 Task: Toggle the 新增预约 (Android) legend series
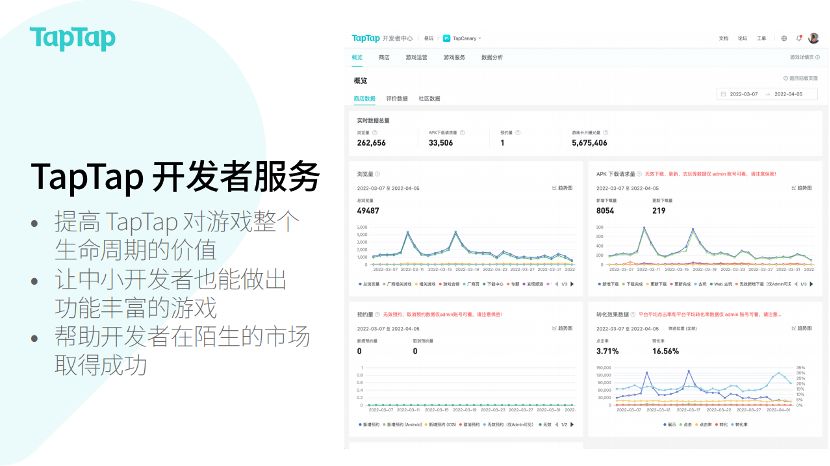402,425
